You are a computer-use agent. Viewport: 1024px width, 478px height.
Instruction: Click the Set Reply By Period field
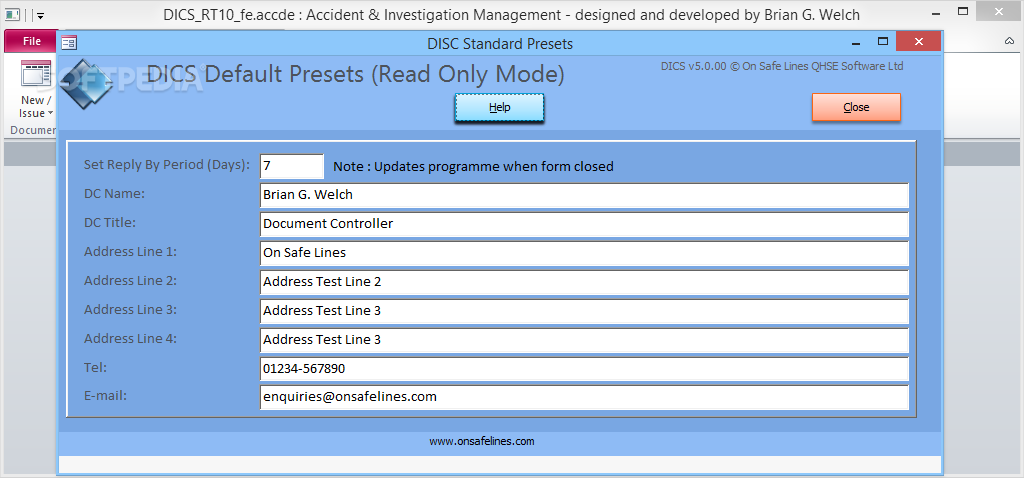[x=292, y=166]
